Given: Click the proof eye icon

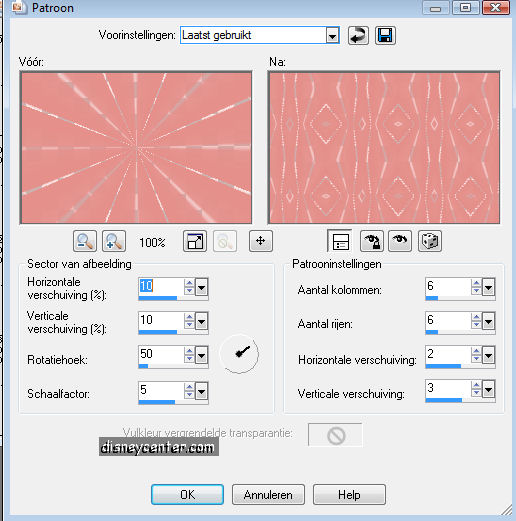Looking at the screenshot, I should 400,241.
